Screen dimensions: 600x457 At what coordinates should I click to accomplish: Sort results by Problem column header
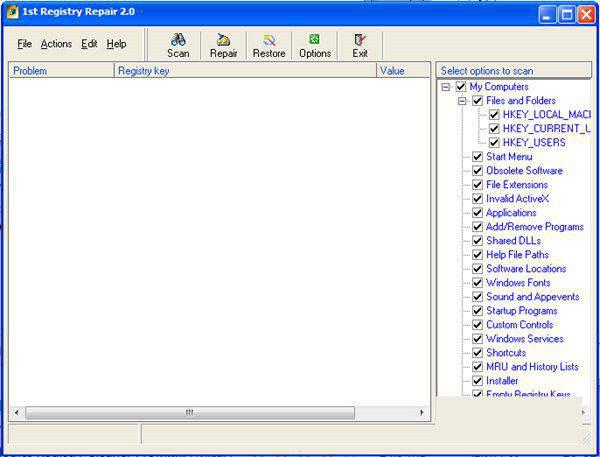[x=61, y=71]
